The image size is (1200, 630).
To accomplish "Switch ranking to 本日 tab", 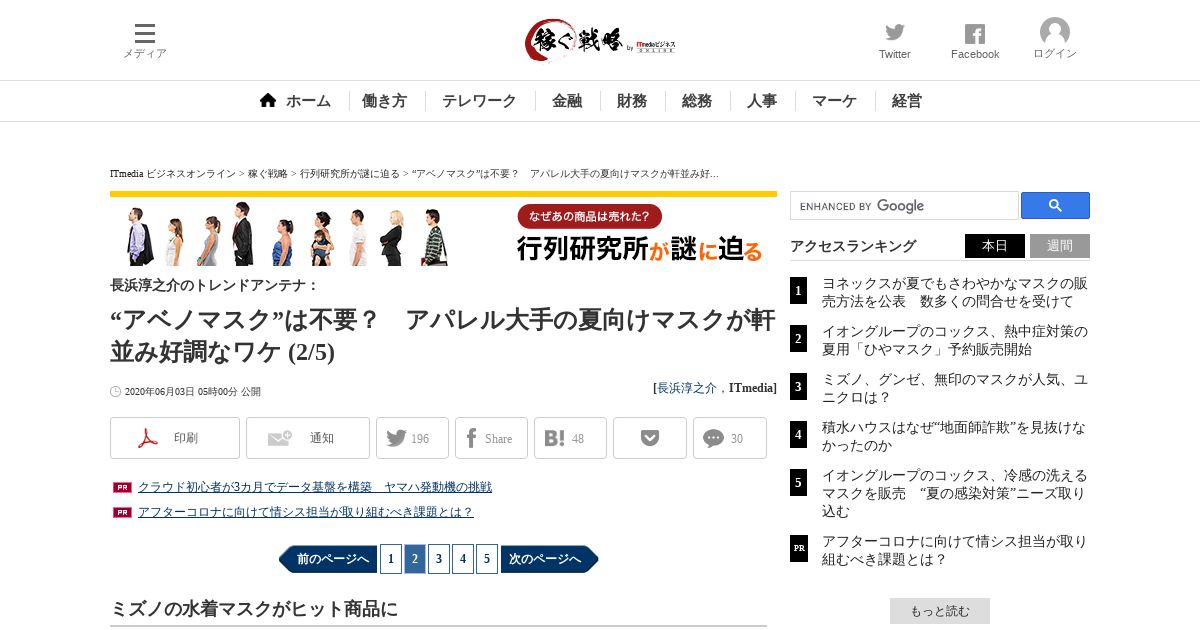I will pos(995,246).
